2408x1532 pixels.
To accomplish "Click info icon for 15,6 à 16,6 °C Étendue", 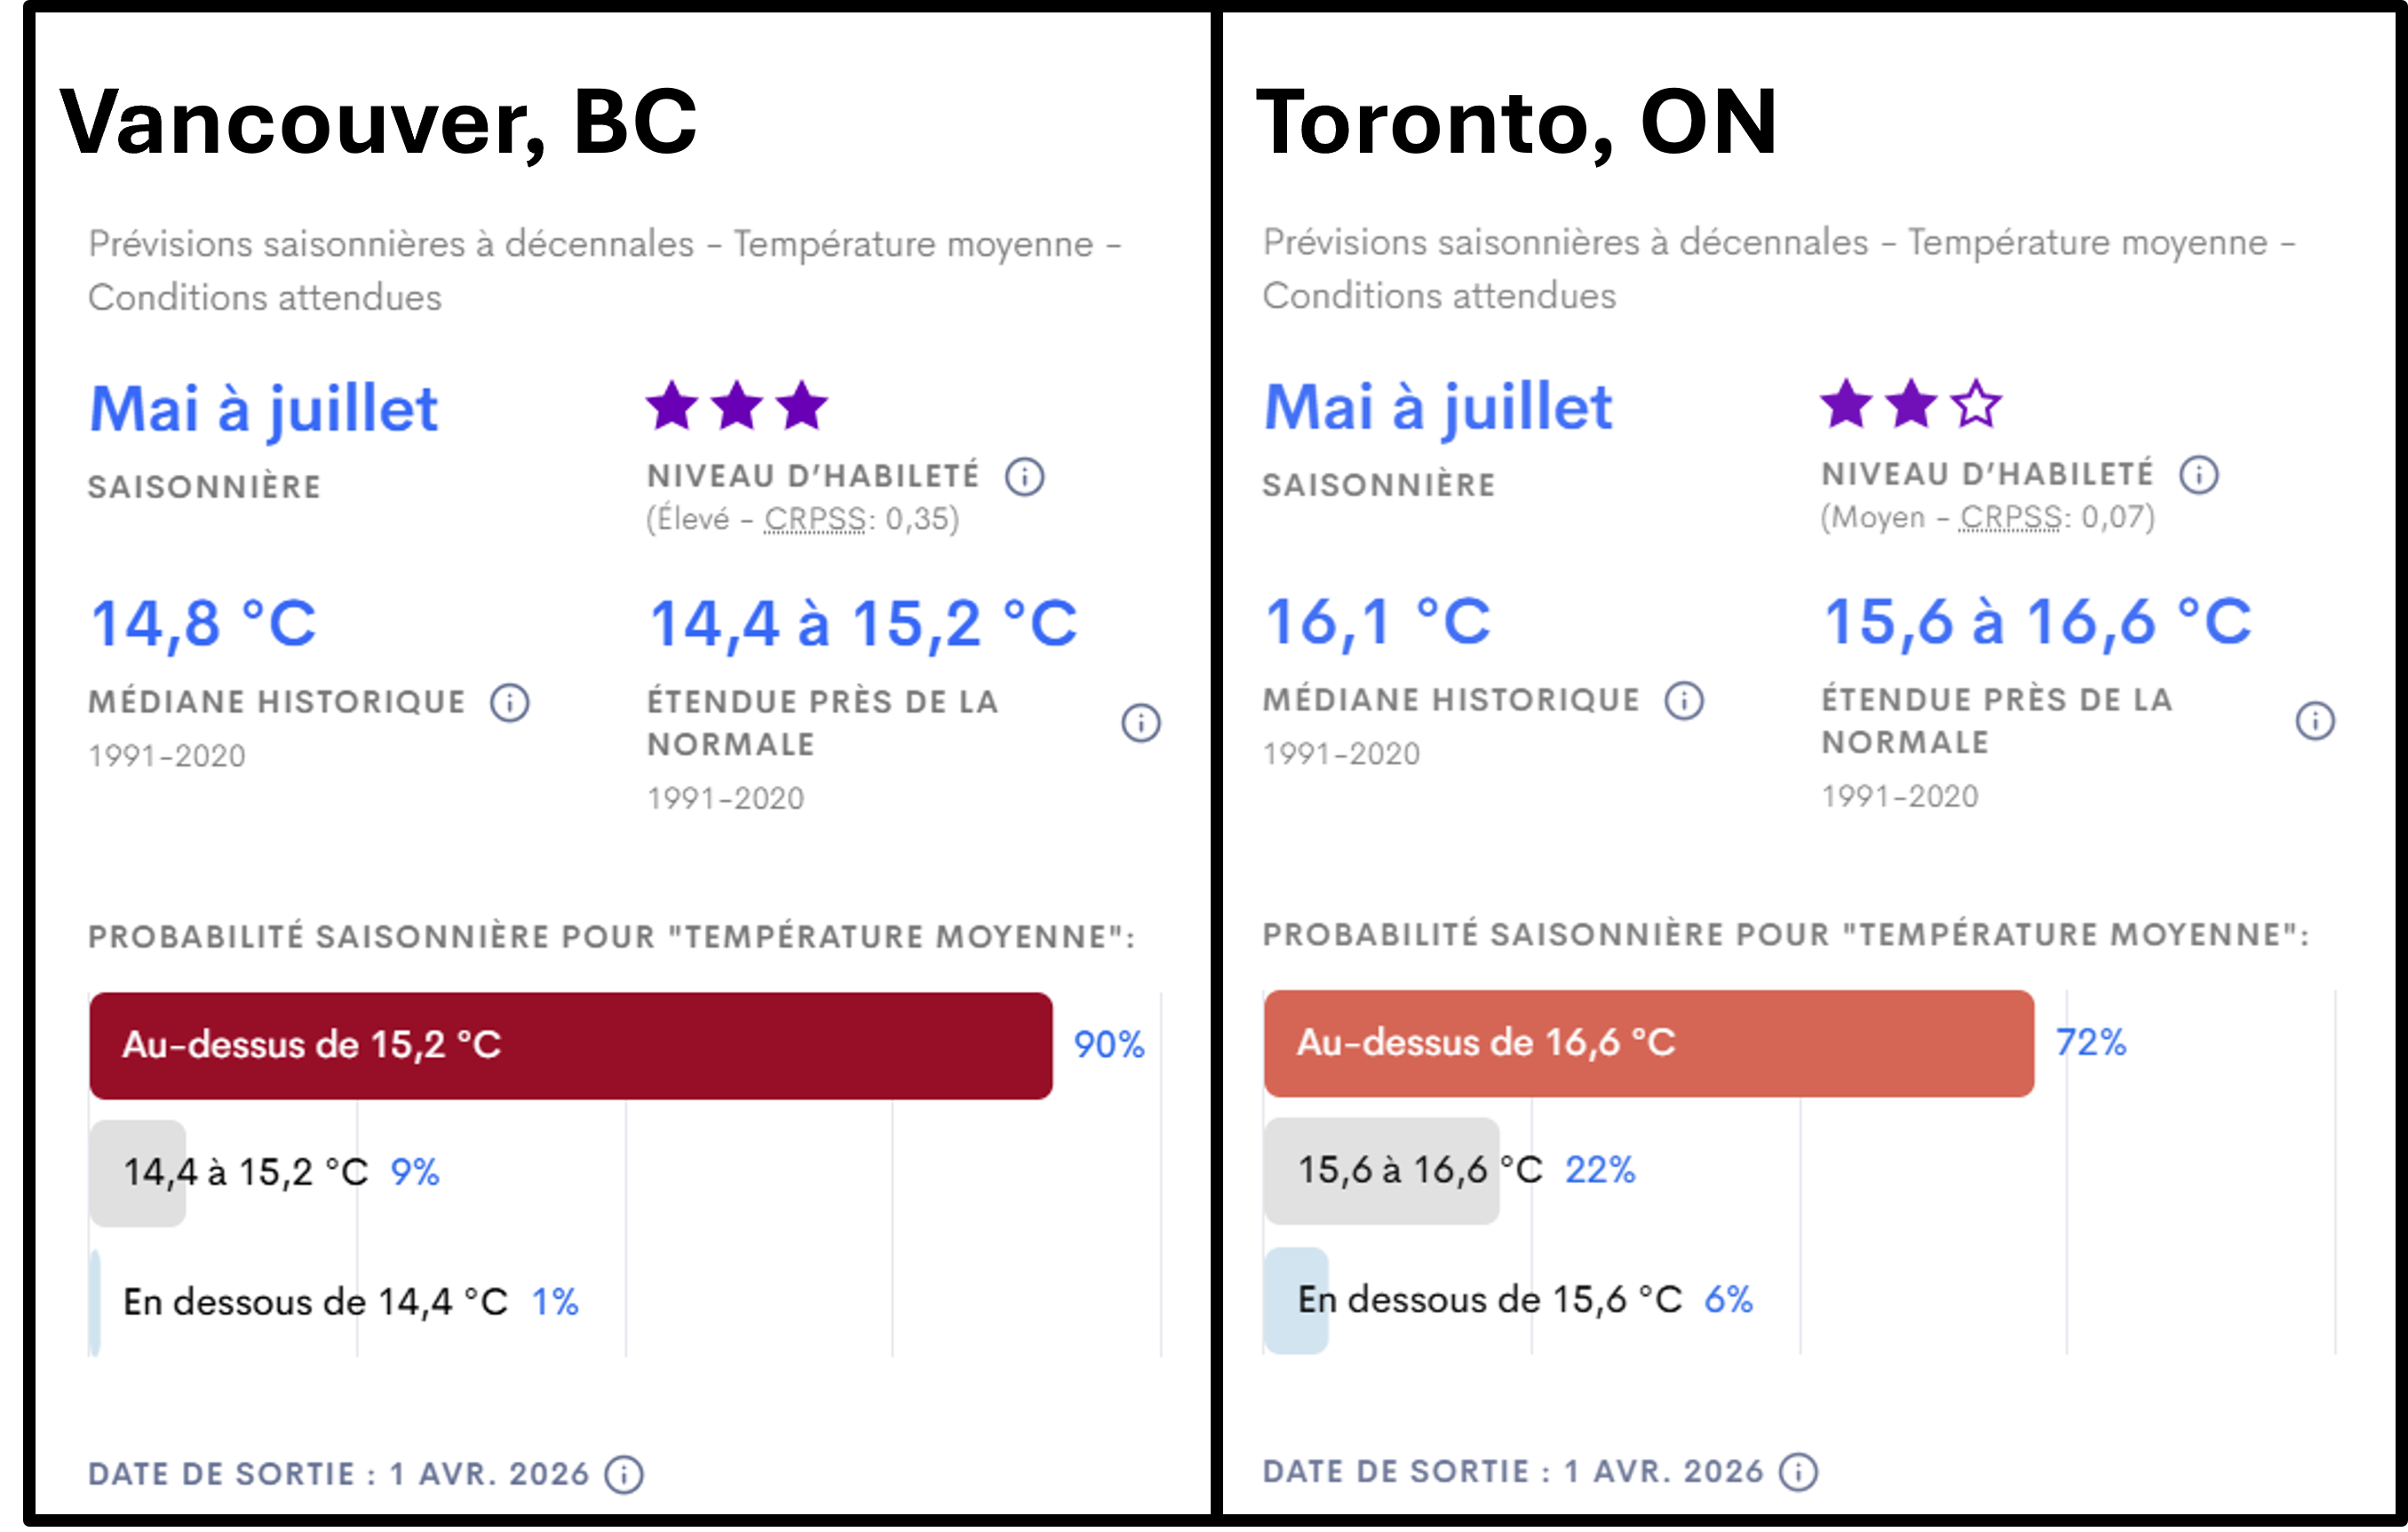I will 2314,721.
